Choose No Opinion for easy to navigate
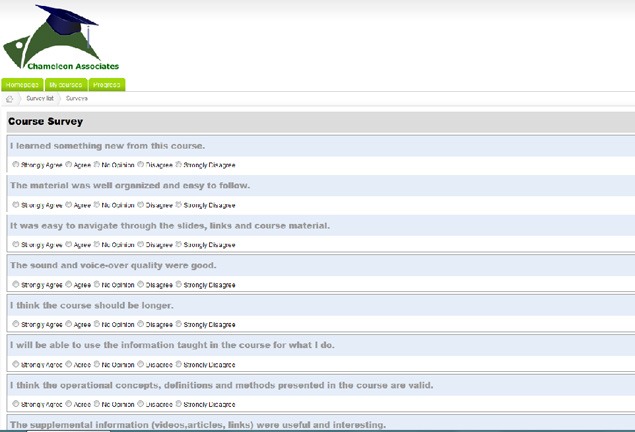This screenshot has width=635, height=432. (97, 244)
